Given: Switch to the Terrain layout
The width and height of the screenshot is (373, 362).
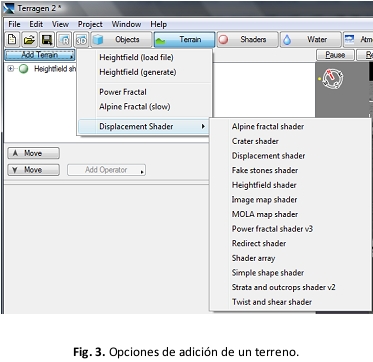Looking at the screenshot, I should [x=184, y=40].
